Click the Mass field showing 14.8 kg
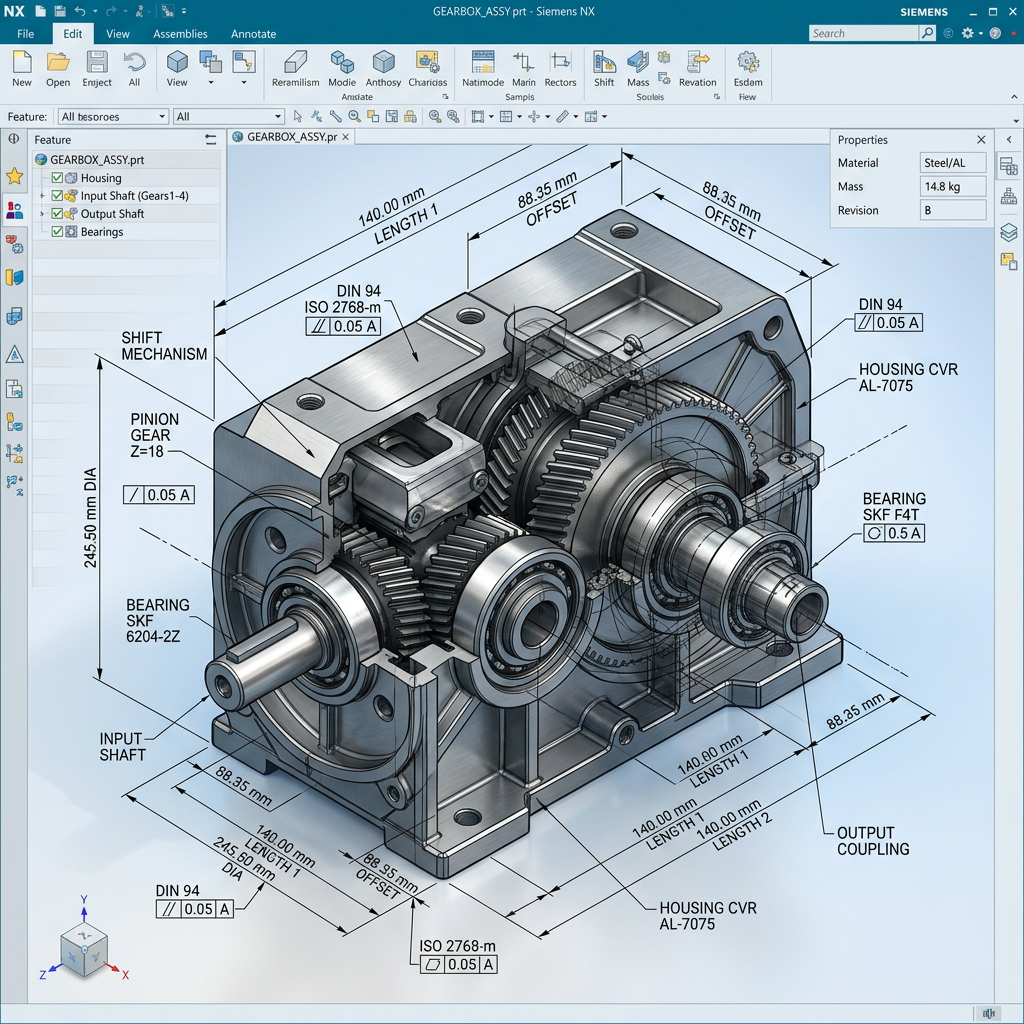The width and height of the screenshot is (1024, 1024). 952,186
